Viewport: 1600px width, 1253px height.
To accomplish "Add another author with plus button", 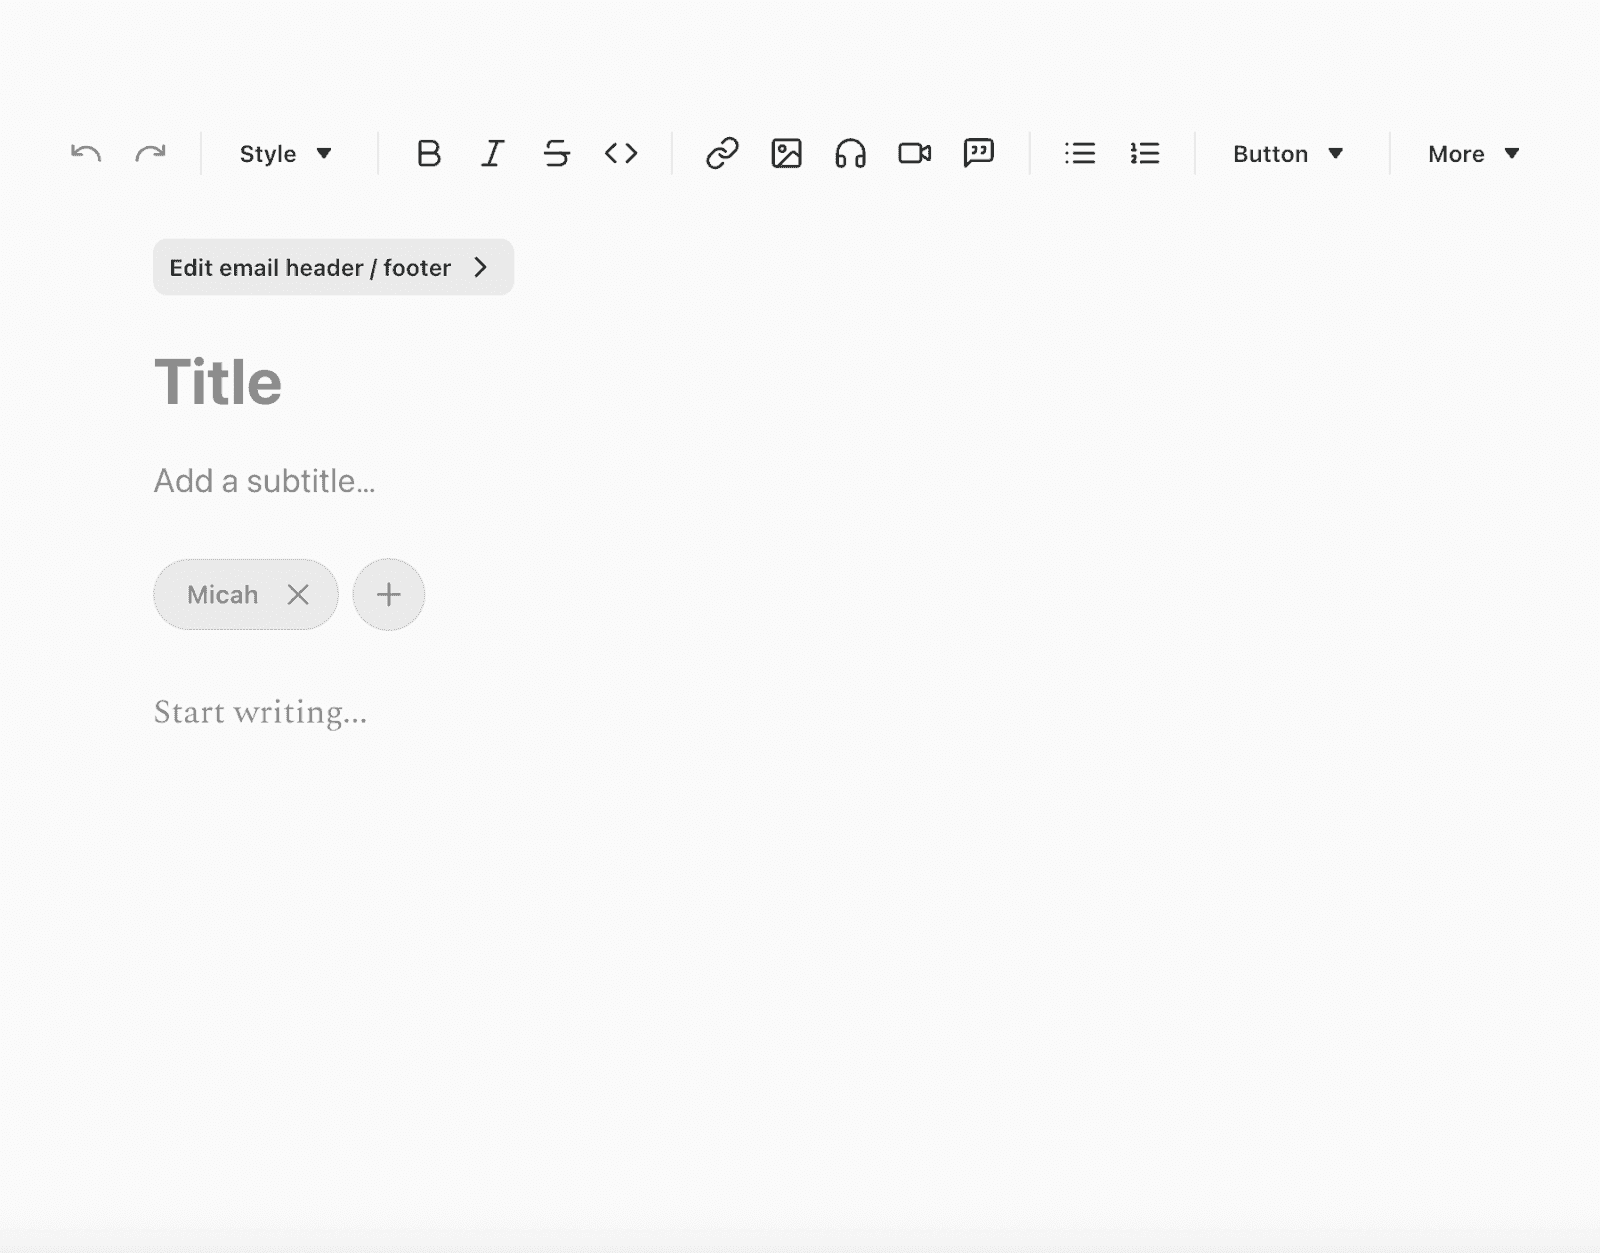I will click(388, 595).
